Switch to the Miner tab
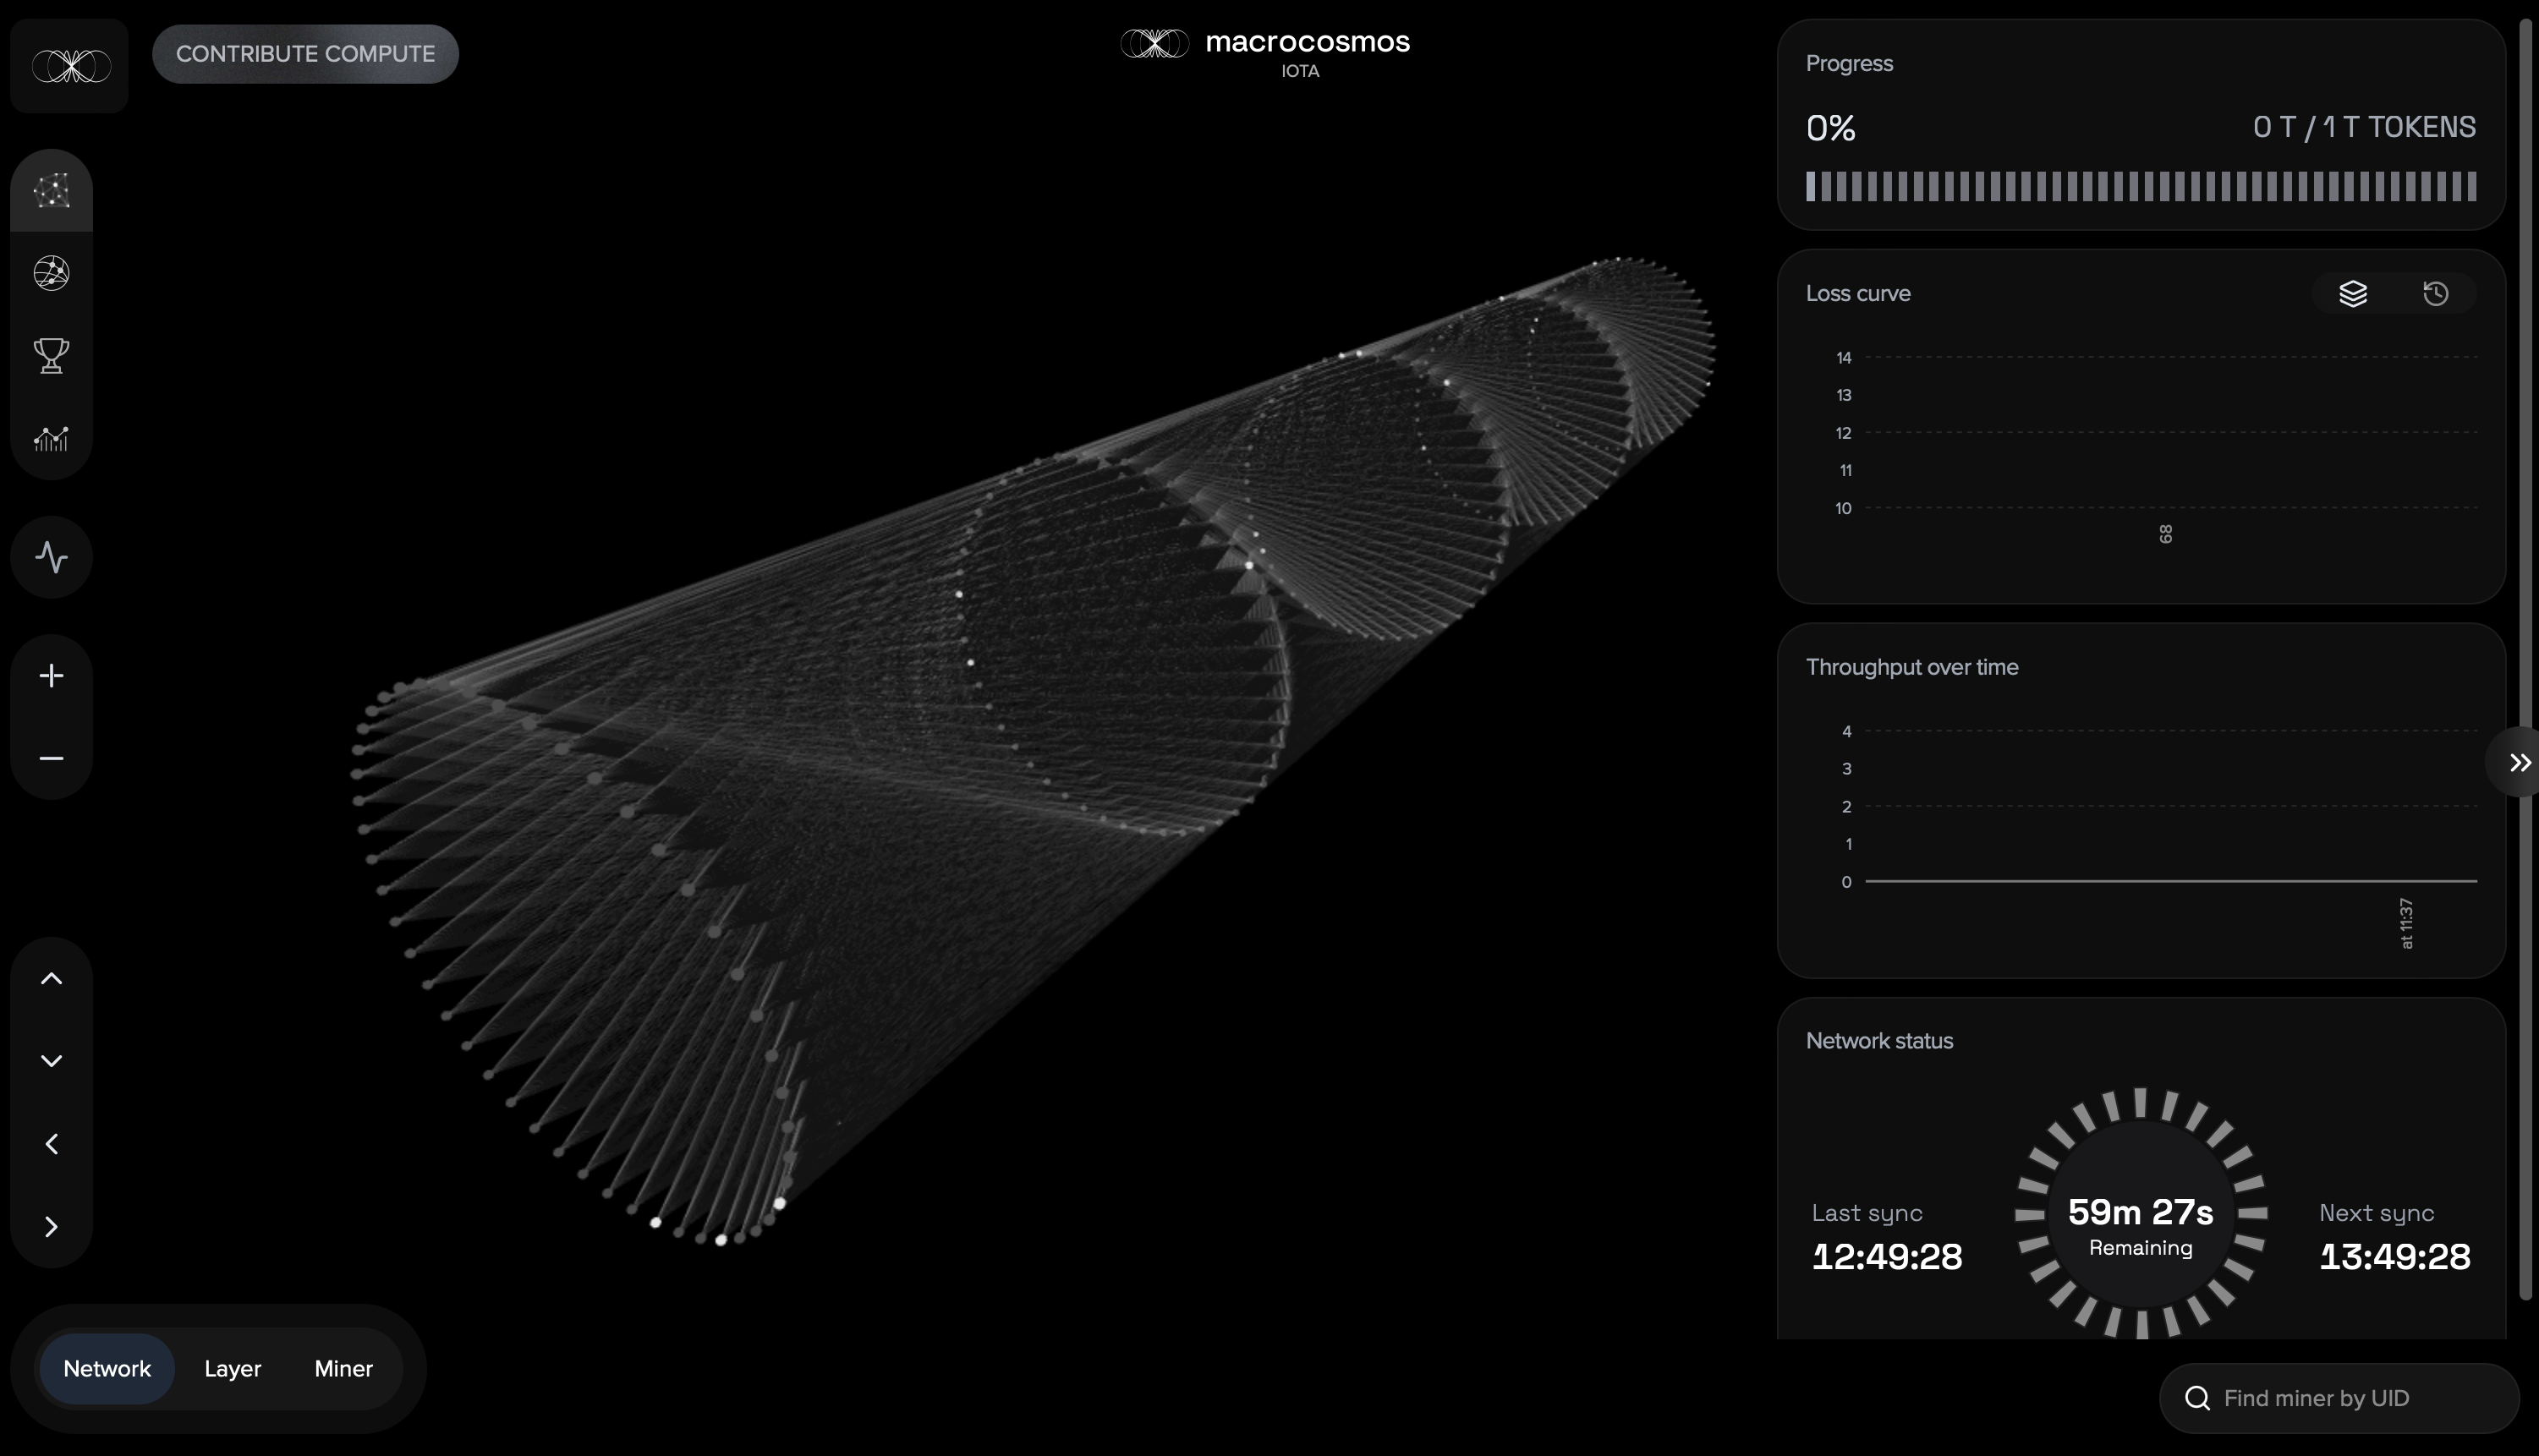Viewport: 2539px width, 1456px height. pos(343,1368)
